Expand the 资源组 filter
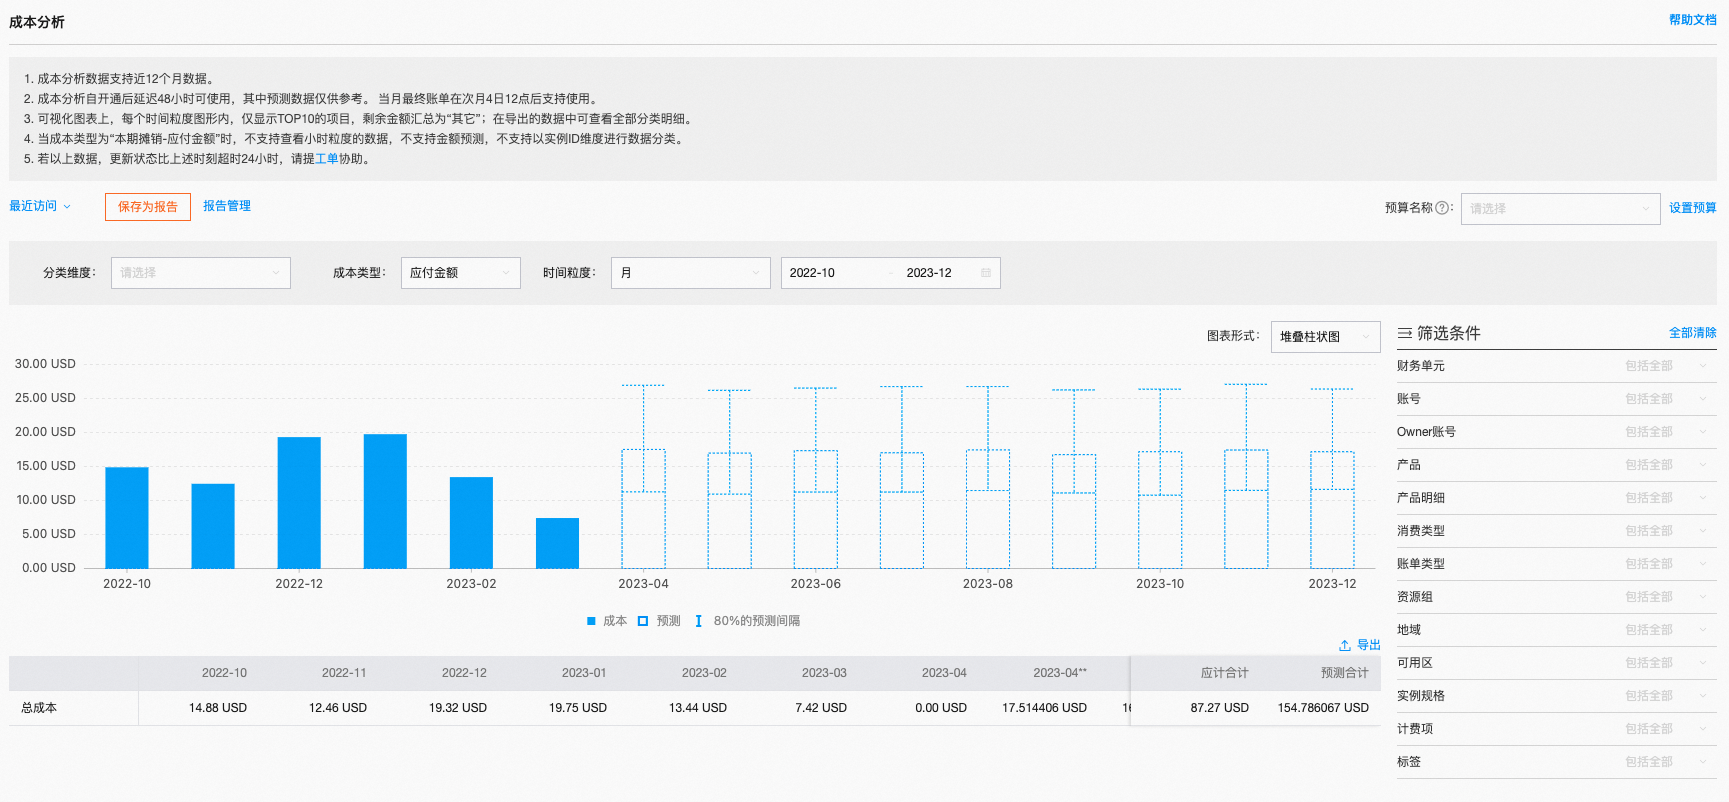The height and width of the screenshot is (802, 1729). [1556, 597]
